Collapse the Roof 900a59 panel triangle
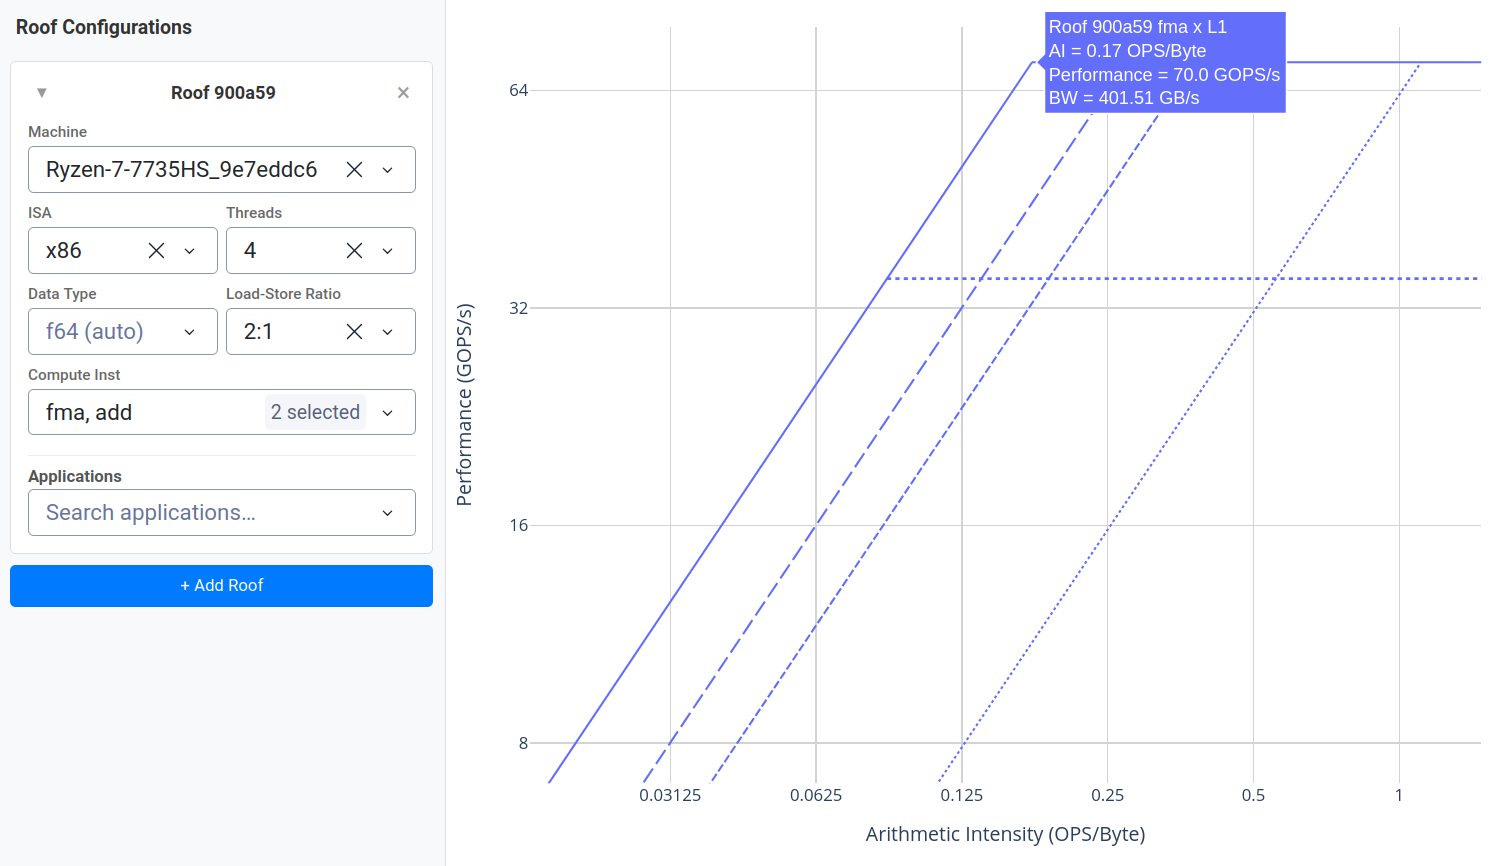The width and height of the screenshot is (1493, 866). click(x=42, y=93)
